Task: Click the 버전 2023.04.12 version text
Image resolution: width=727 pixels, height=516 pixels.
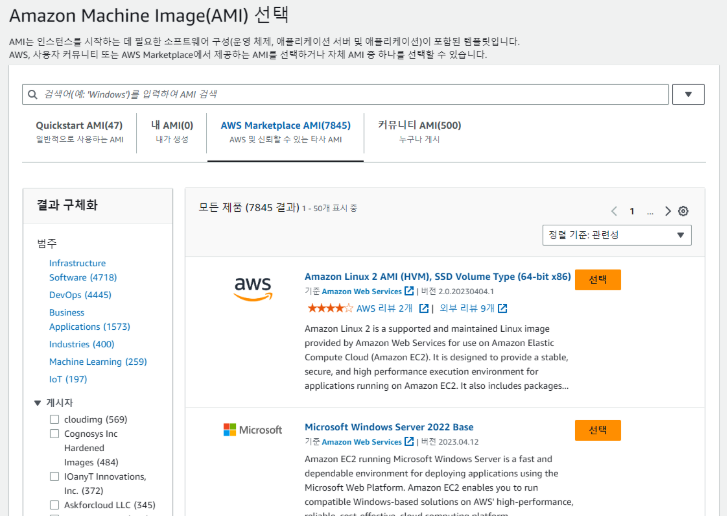Action: (450, 442)
